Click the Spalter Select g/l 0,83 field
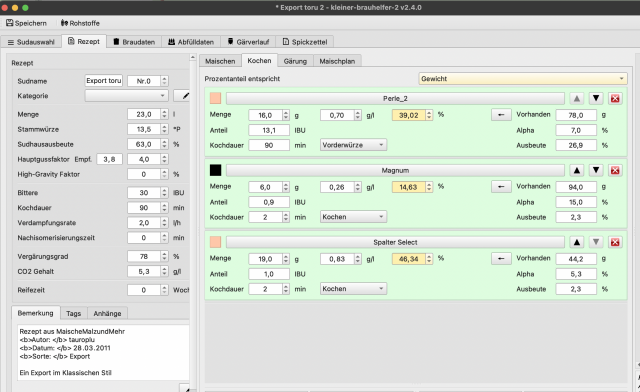 337,259
